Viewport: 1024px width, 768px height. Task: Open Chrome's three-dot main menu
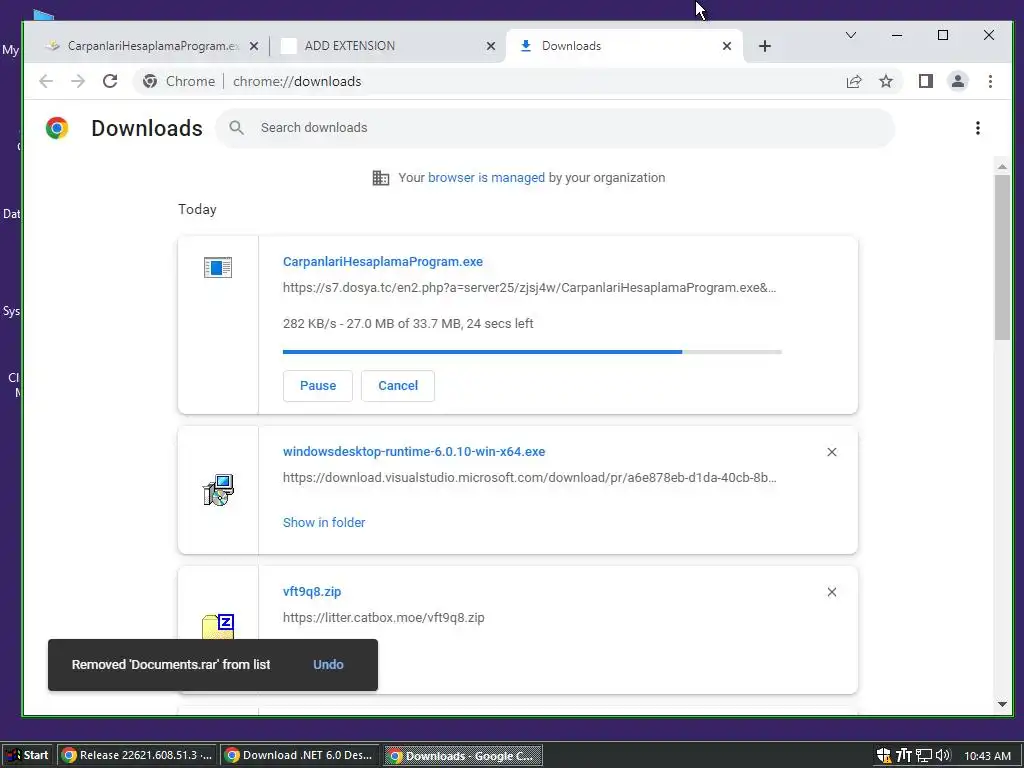[x=990, y=81]
